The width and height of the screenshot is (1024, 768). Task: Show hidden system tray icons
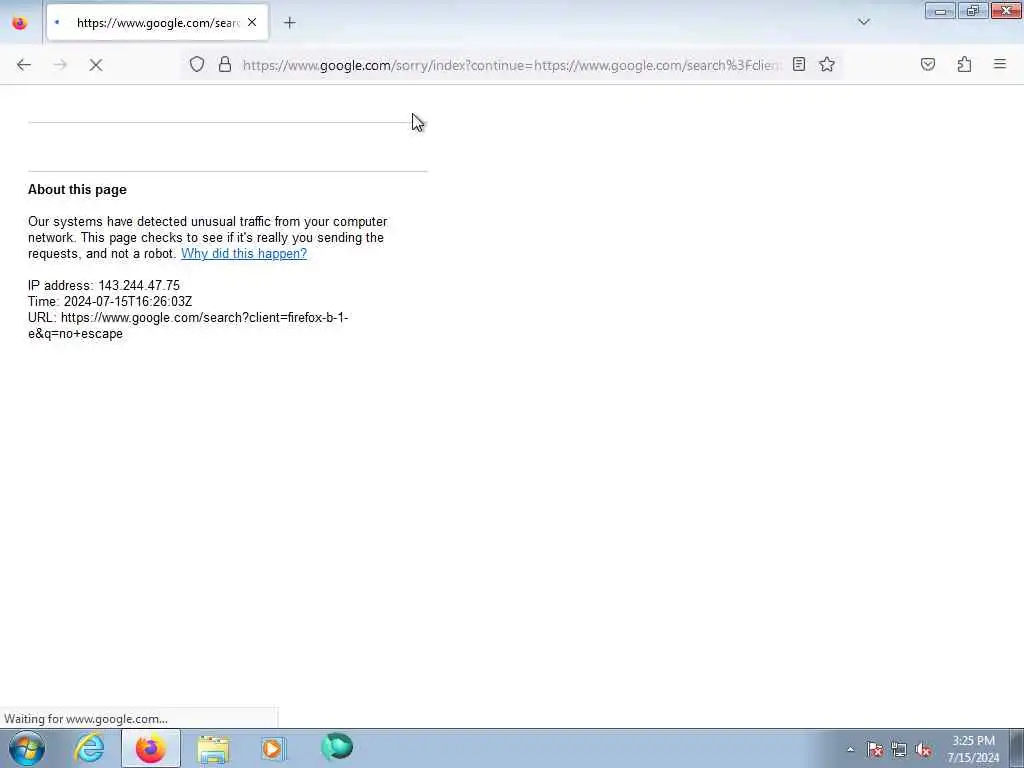point(850,750)
